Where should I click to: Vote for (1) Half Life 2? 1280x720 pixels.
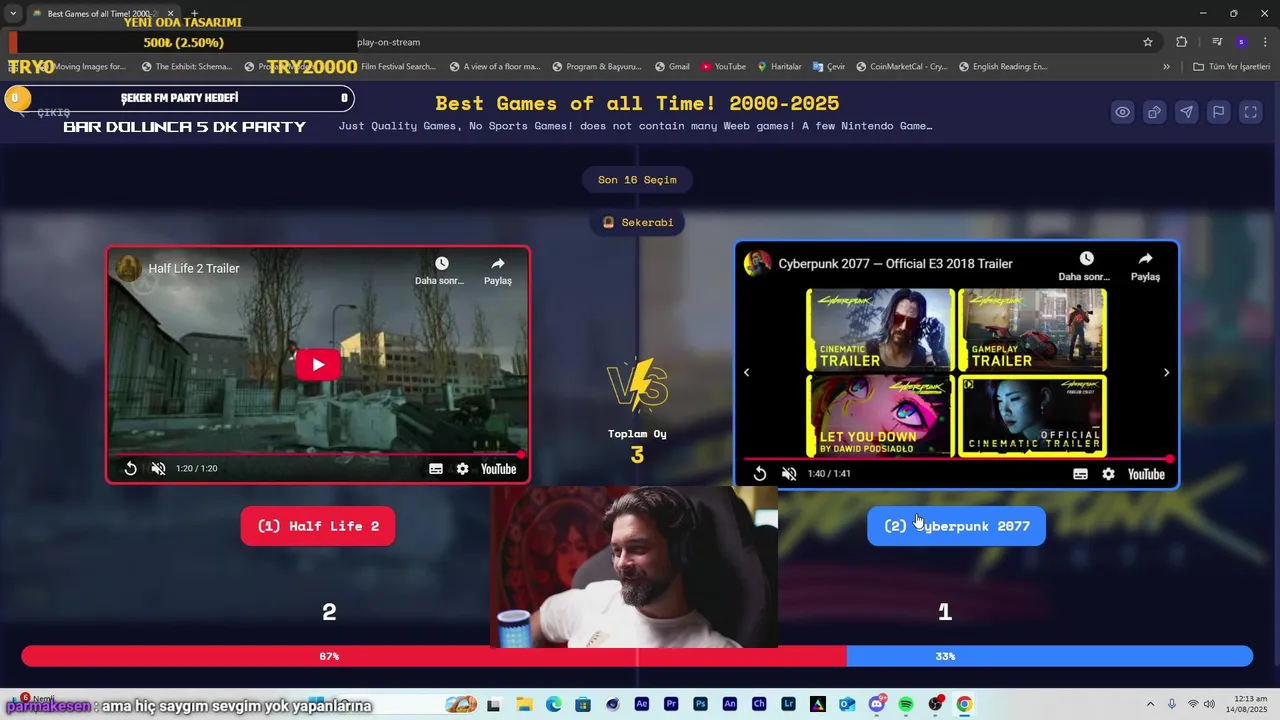coord(318,526)
